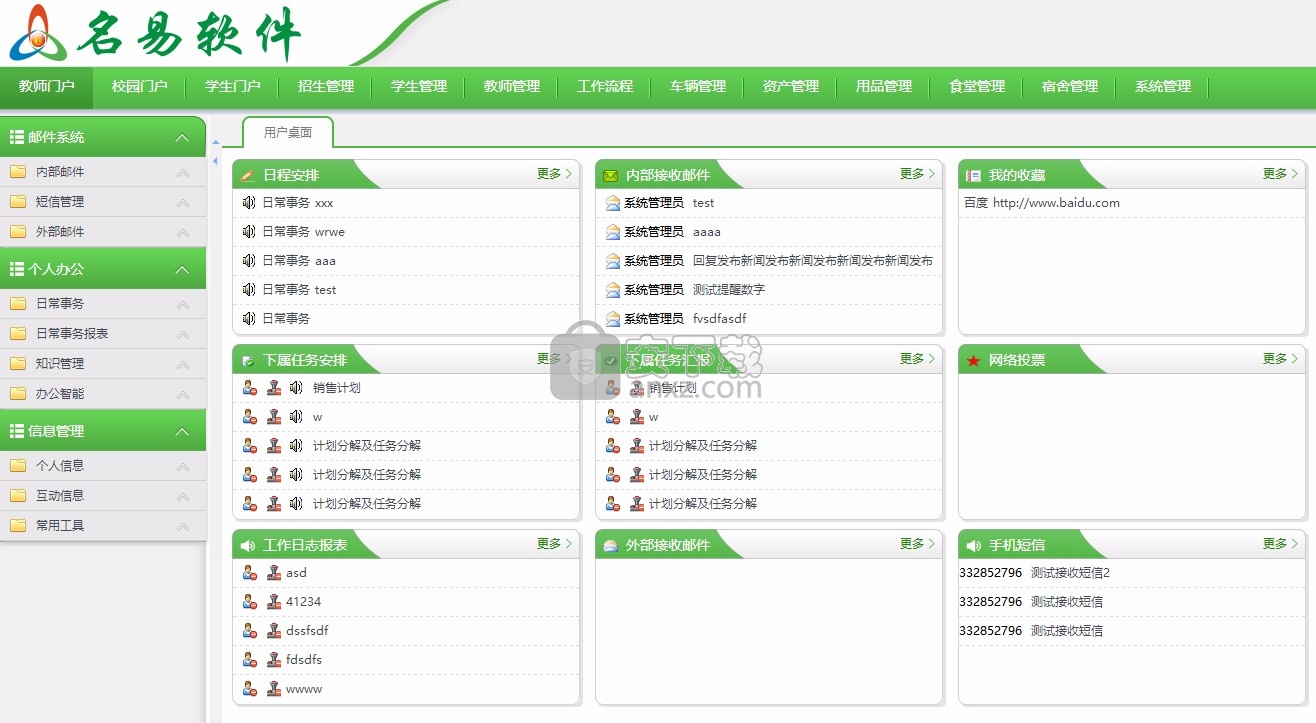The width and height of the screenshot is (1316, 723).
Task: Expand the 日常事务报表 item chevron
Action: [x=183, y=333]
